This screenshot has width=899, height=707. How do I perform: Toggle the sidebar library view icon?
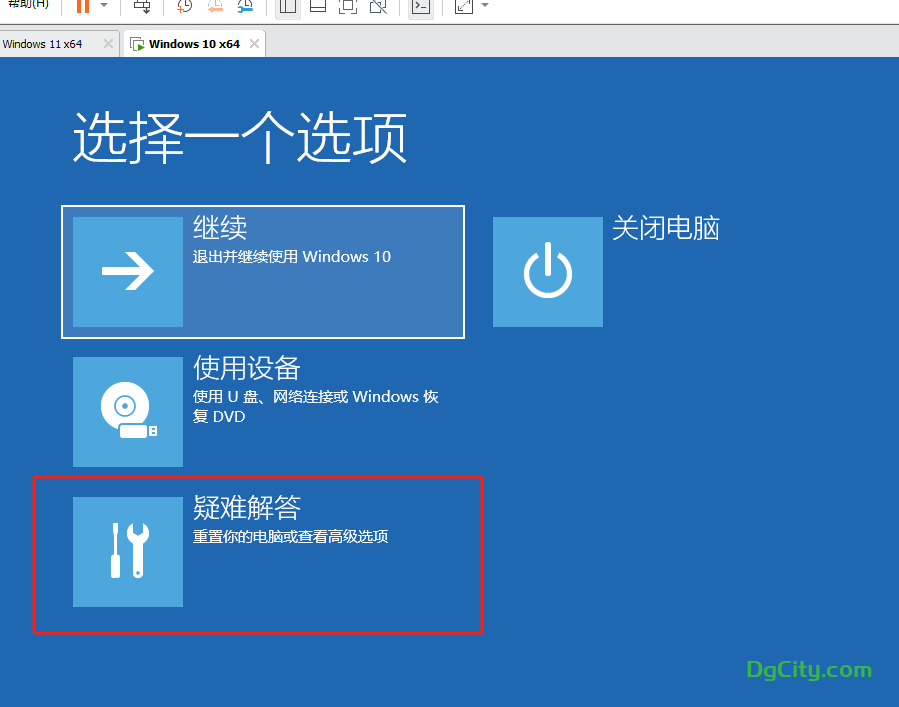(x=288, y=6)
